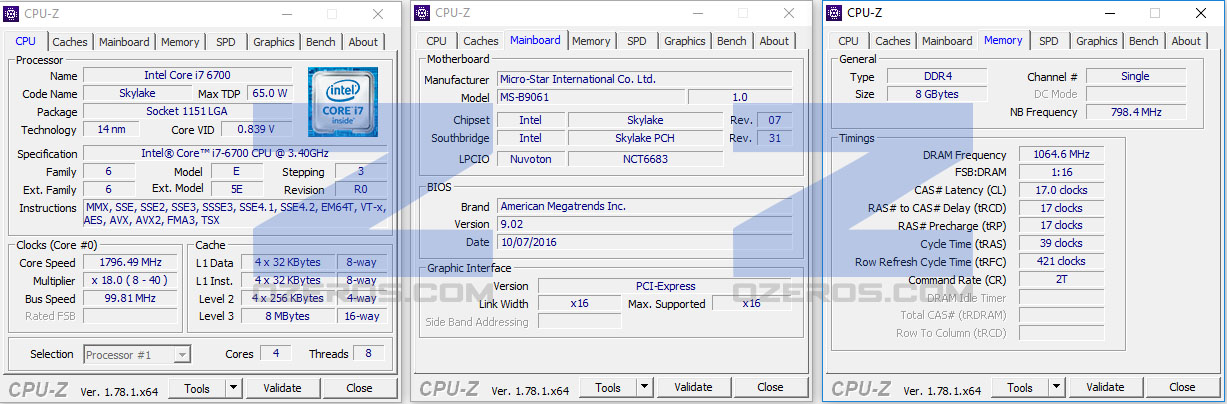Click the Core VID value 0.839 V
Screen dimensions: 1227x404
pos(256,129)
